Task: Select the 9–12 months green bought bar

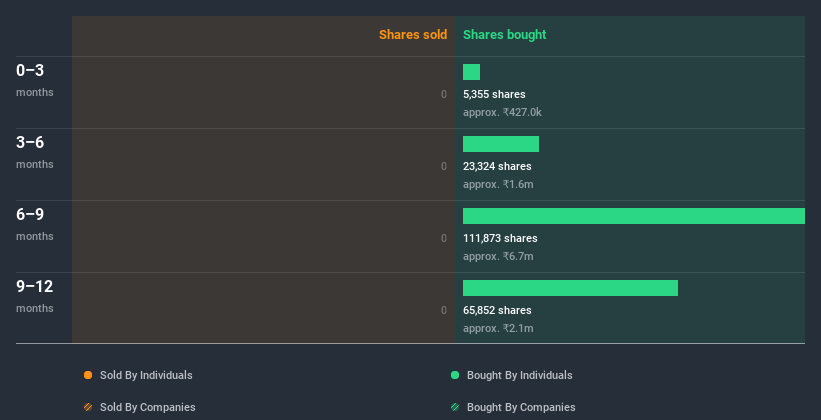Action: click(570, 288)
